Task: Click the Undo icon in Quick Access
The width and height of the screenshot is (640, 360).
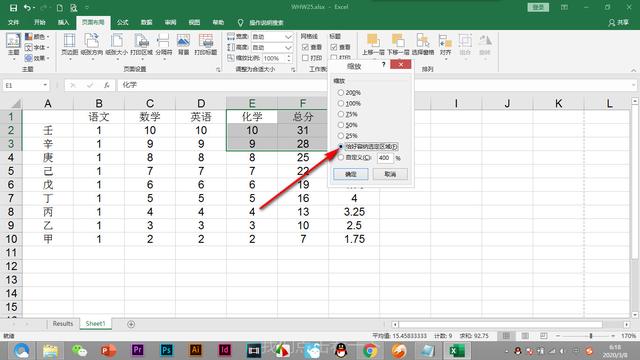Action: tap(27, 8)
